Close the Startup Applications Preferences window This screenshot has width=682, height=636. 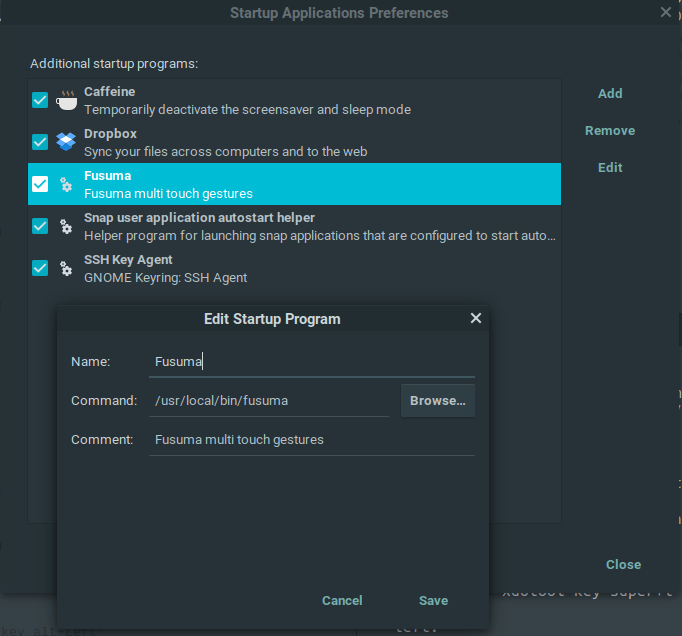click(x=666, y=13)
